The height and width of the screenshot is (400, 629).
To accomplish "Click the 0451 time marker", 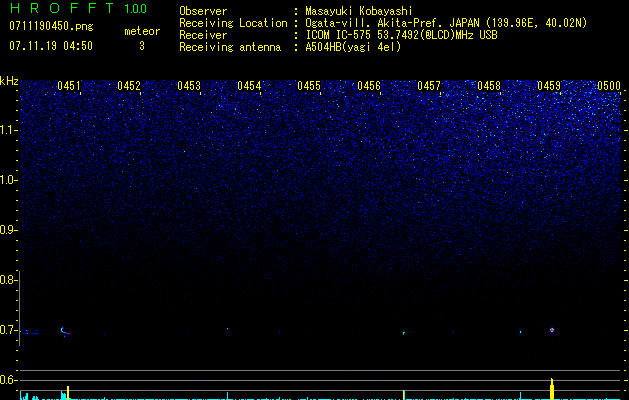I will 69,86.
